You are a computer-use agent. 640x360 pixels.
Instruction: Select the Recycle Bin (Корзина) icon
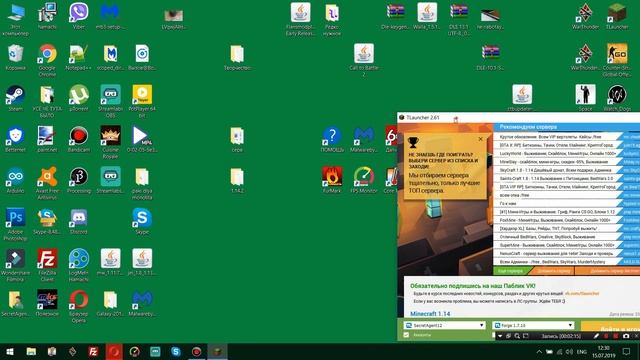coord(16,57)
